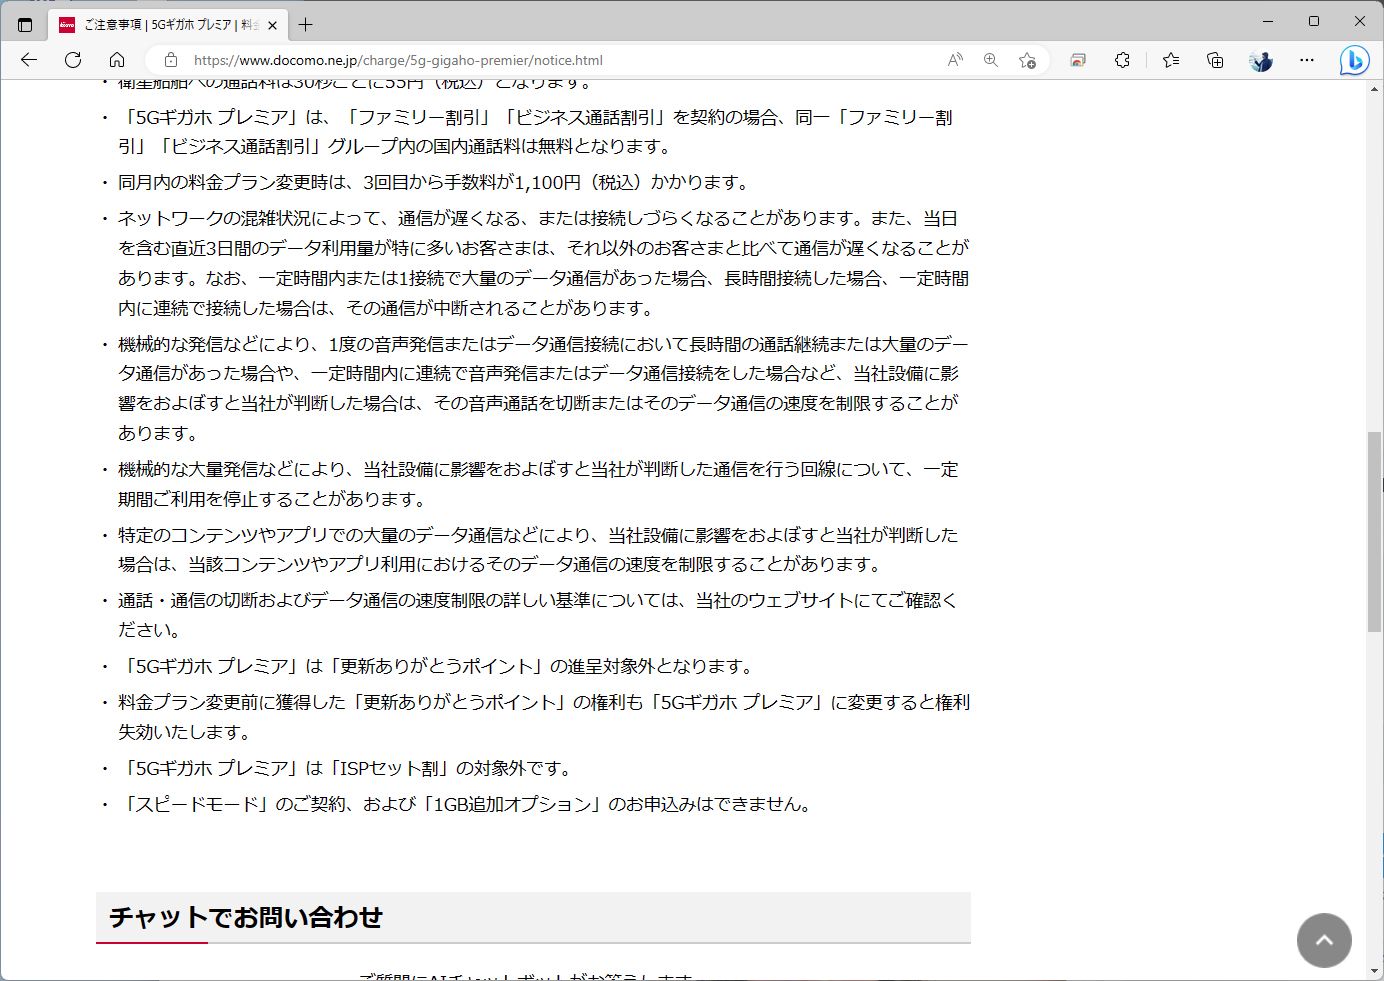Click the scrollbar down arrow

1375,972
